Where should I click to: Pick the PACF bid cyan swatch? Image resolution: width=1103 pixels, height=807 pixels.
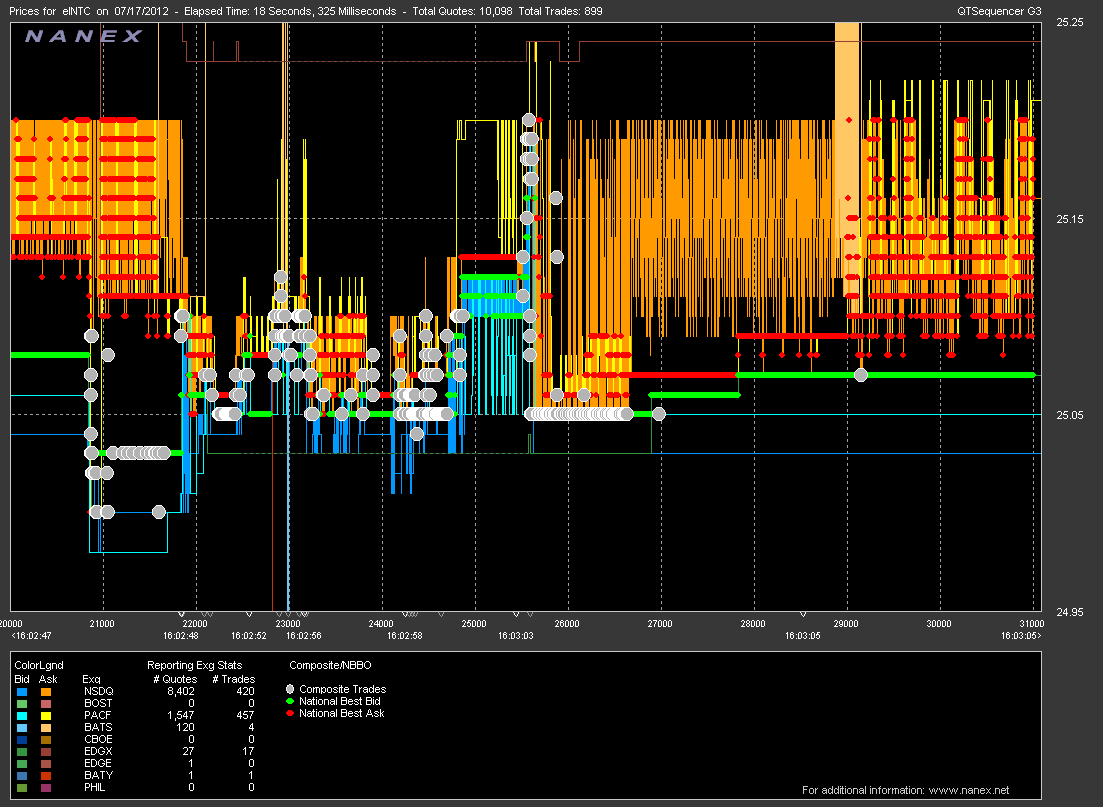coord(22,716)
